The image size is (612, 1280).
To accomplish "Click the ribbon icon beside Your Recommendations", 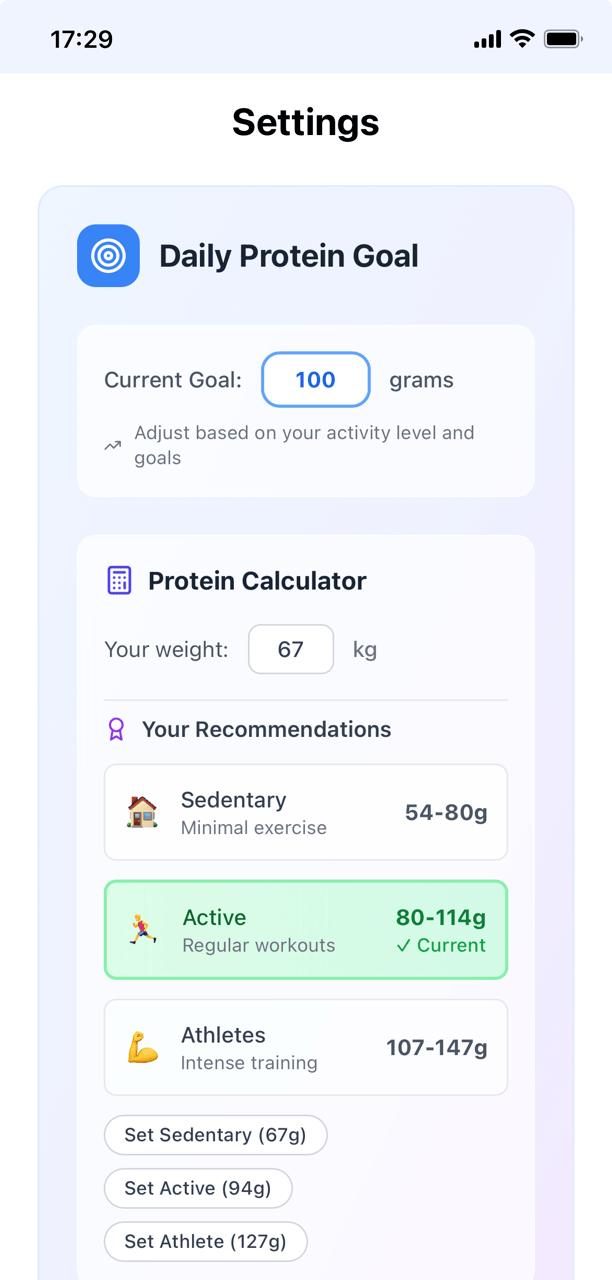I will pos(118,729).
